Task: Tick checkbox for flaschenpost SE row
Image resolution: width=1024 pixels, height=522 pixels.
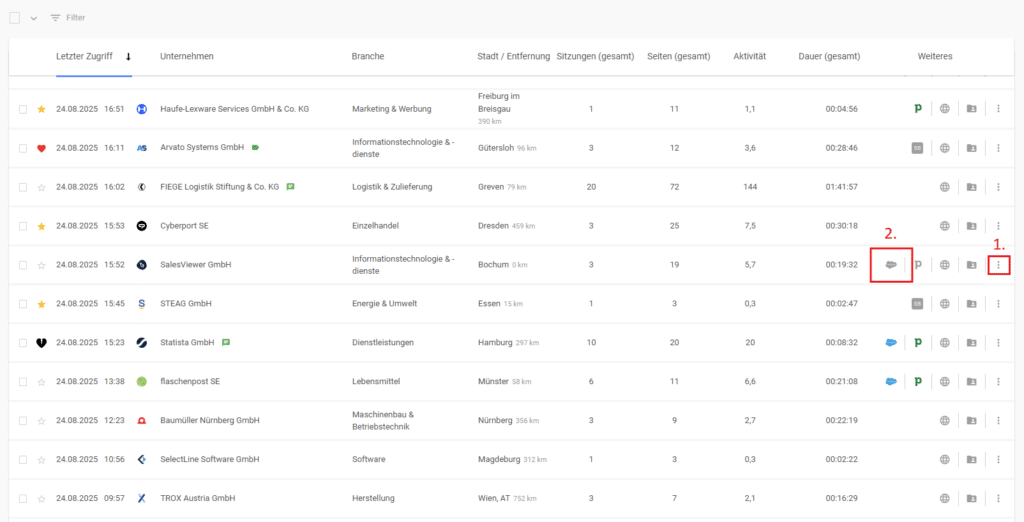Action: click(23, 382)
